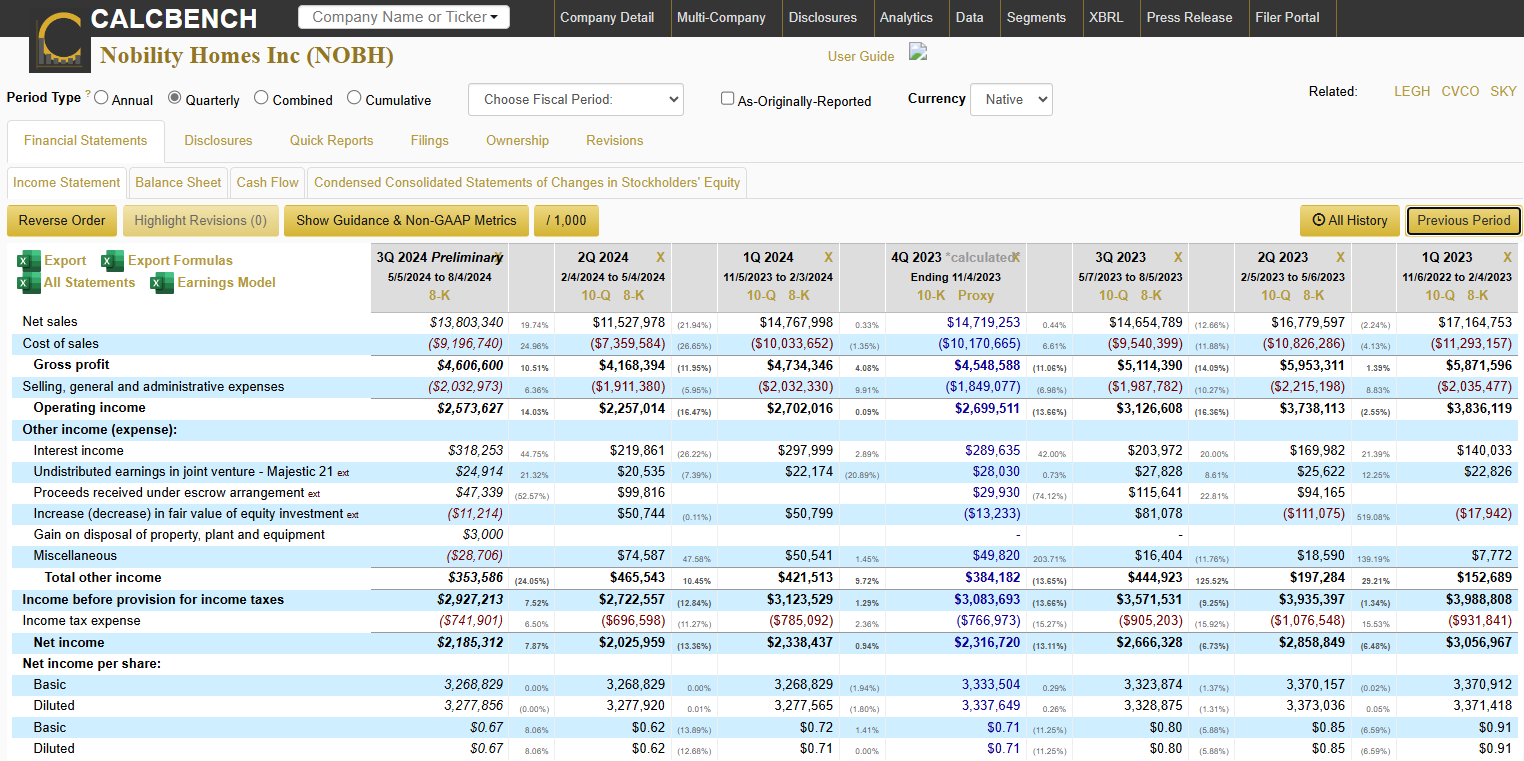Open the Choose Fiscal Period dropdown
The width and height of the screenshot is (1524, 761).
pos(575,99)
